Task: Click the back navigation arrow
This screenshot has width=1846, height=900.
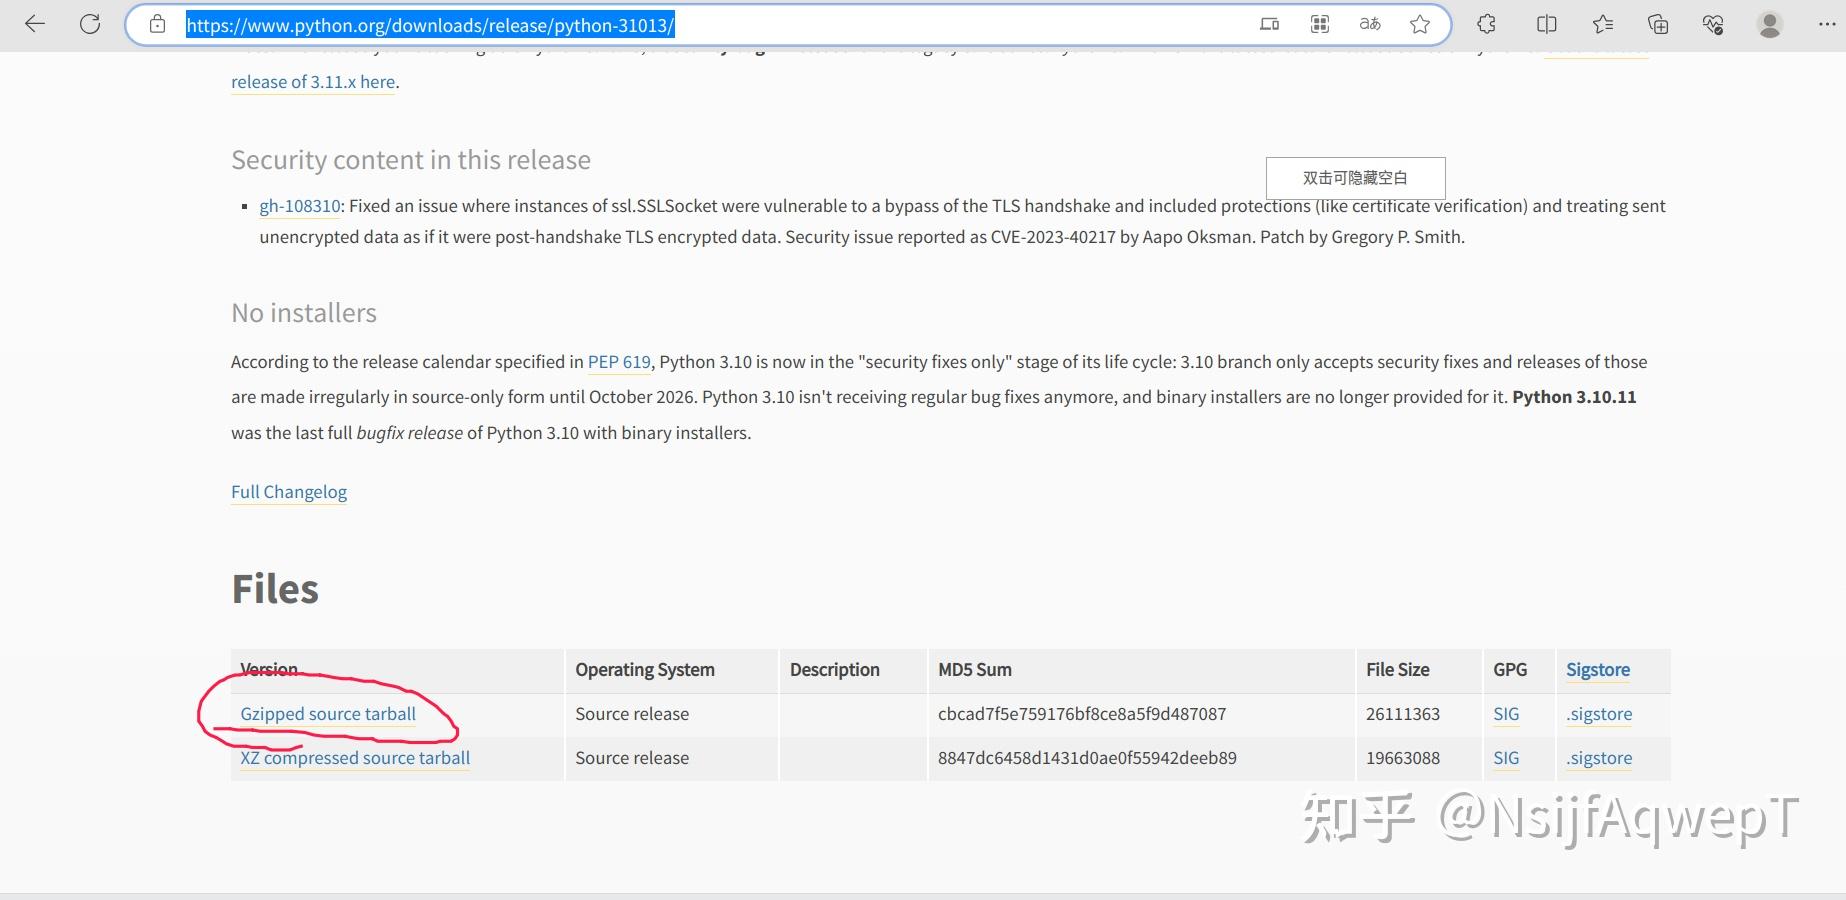Action: (35, 23)
